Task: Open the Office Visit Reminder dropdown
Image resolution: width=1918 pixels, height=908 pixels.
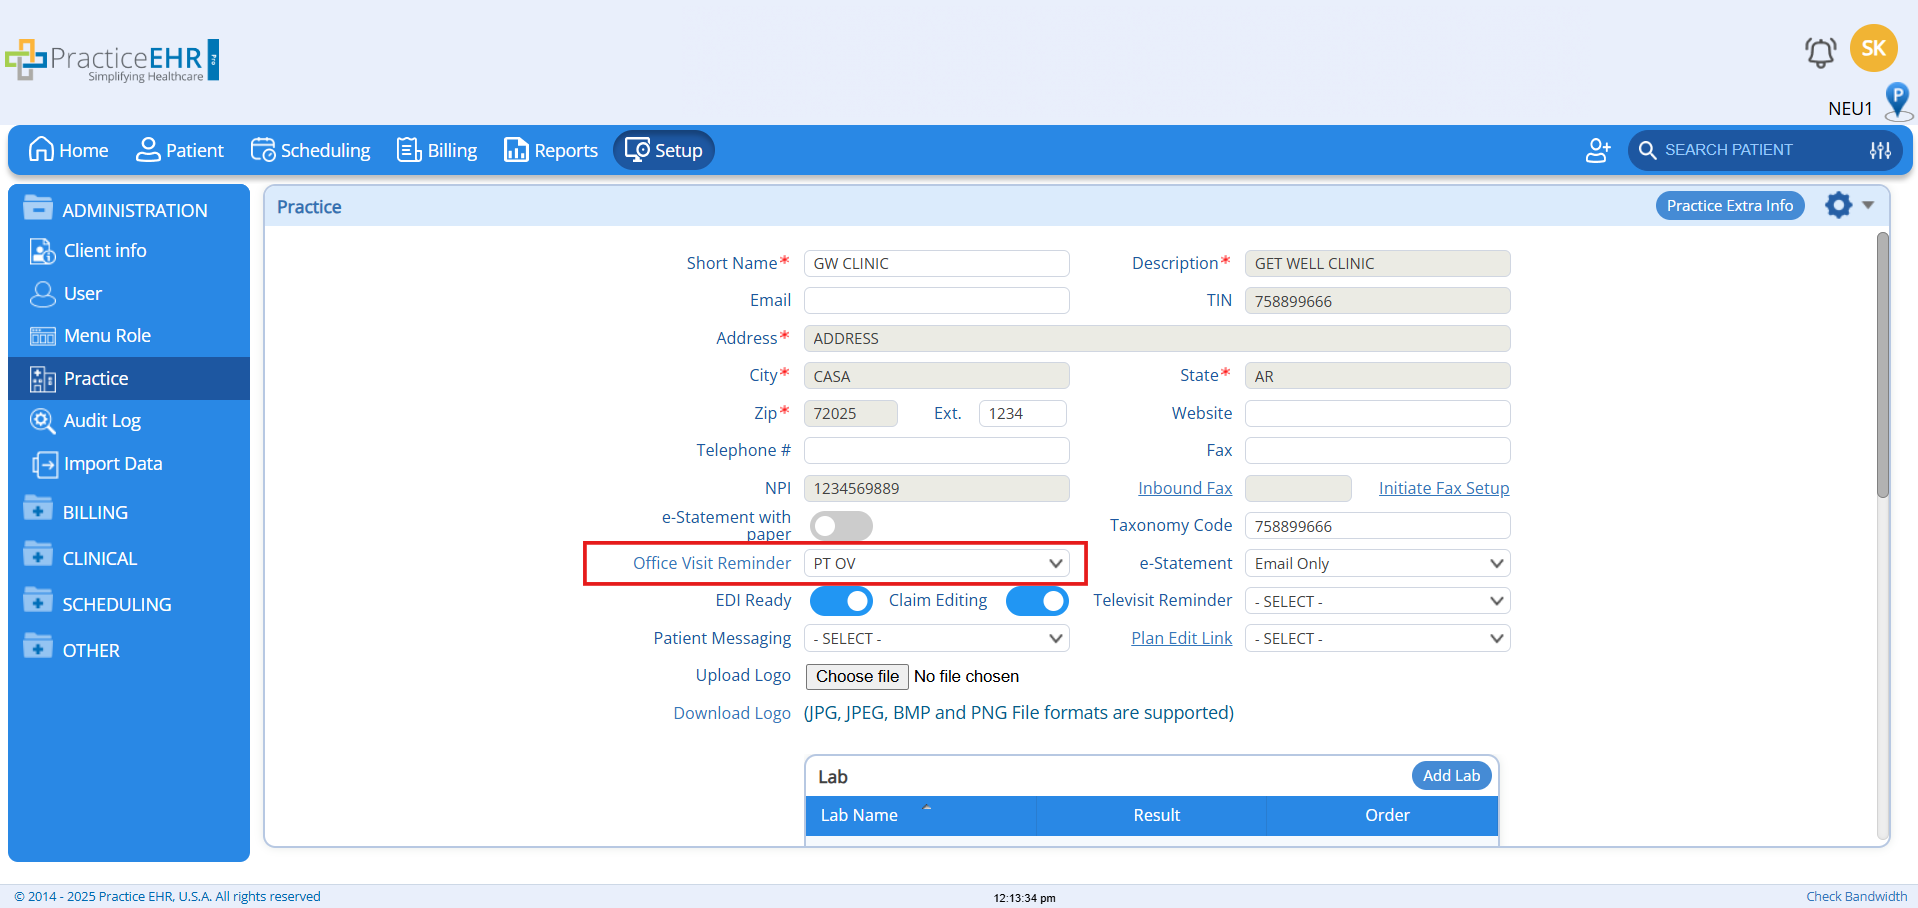Action: coord(936,564)
